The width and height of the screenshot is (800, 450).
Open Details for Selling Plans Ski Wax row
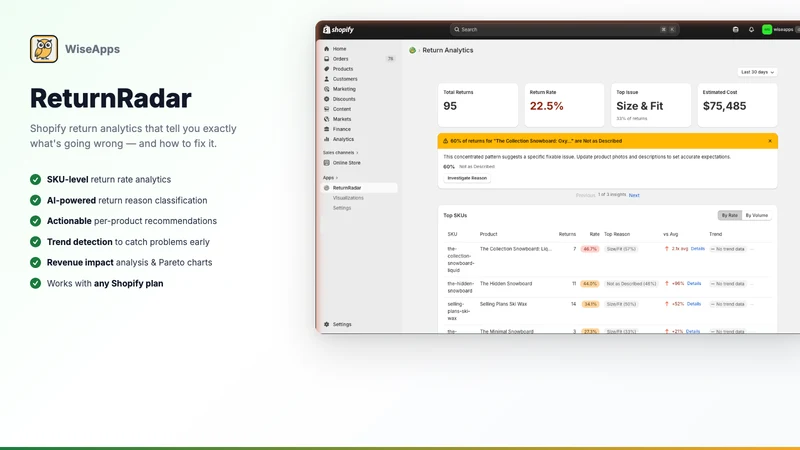coord(694,304)
